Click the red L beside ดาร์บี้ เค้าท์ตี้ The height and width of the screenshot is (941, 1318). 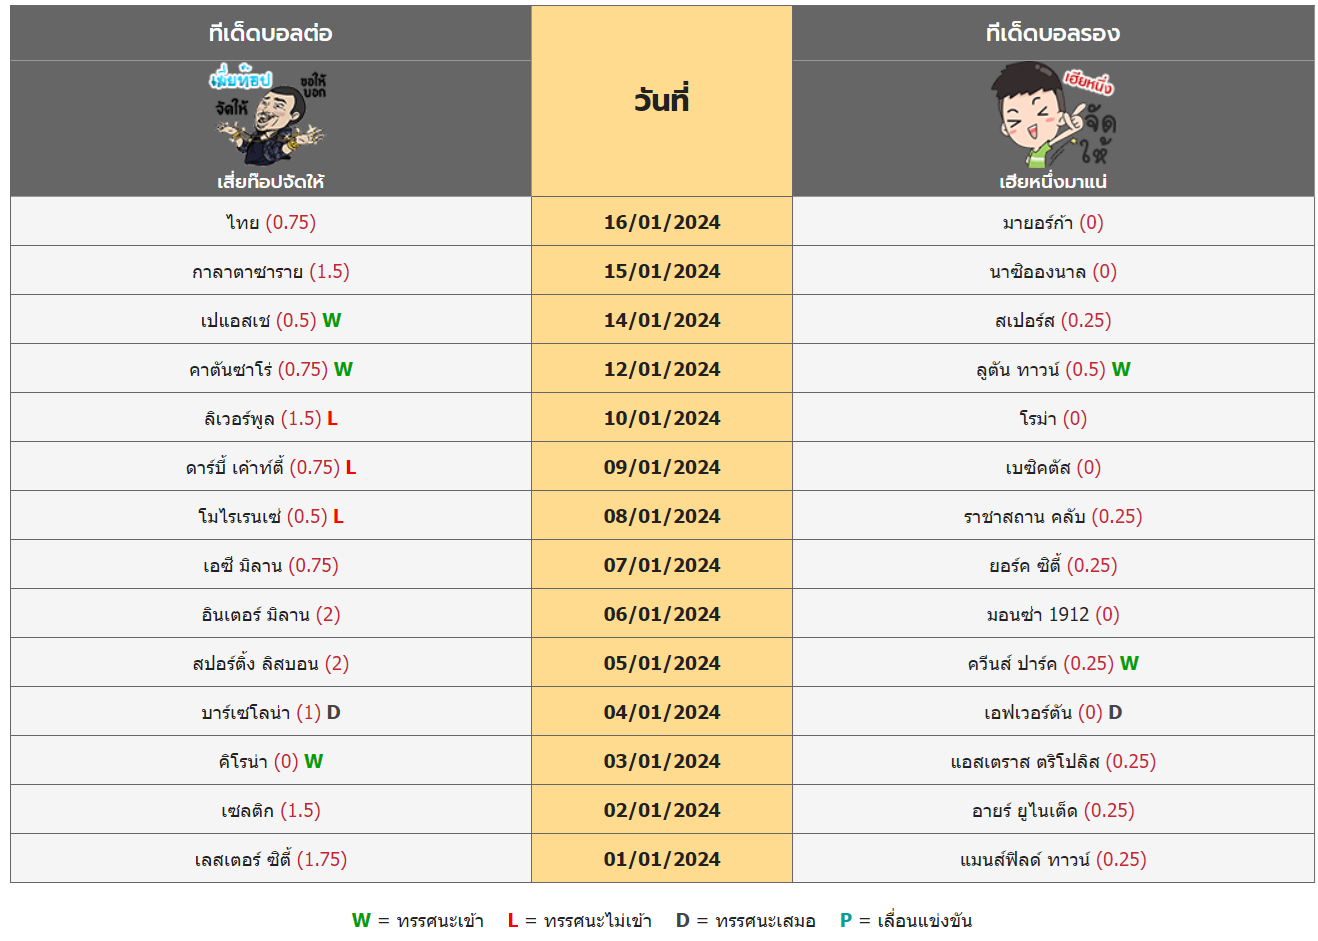[x=351, y=467]
